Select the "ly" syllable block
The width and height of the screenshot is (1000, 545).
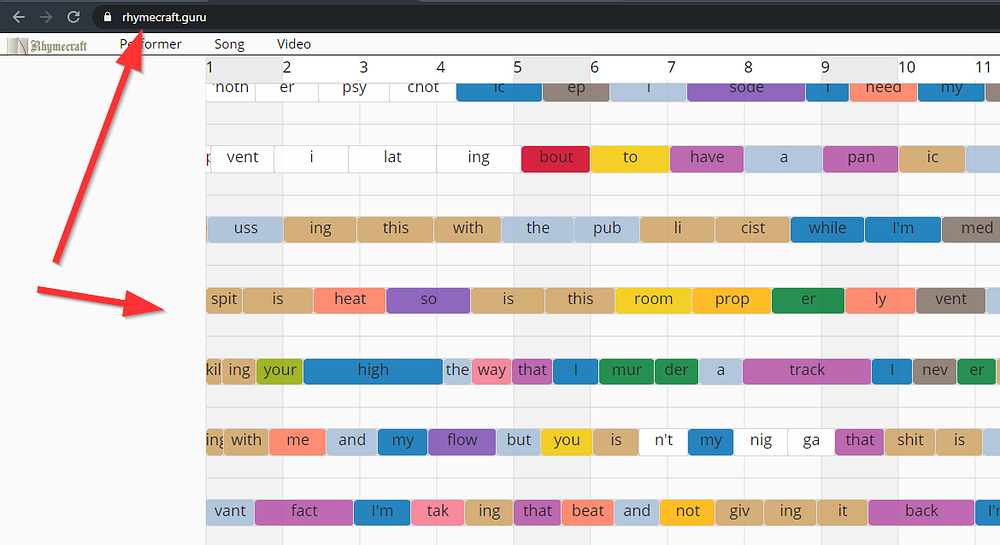click(x=880, y=300)
